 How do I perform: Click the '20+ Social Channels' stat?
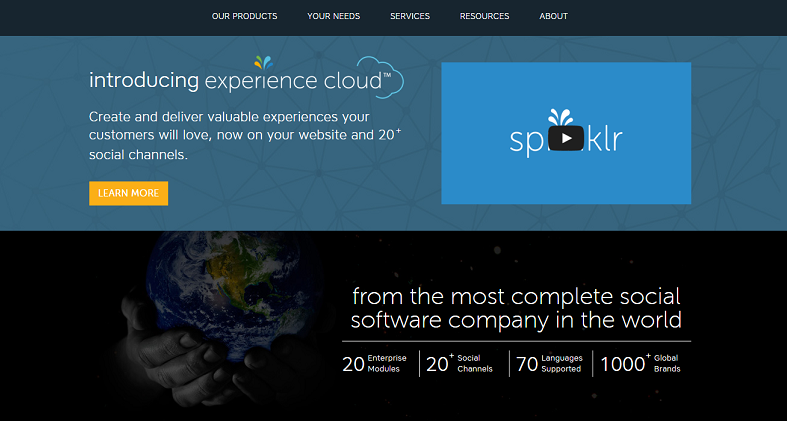tap(459, 364)
